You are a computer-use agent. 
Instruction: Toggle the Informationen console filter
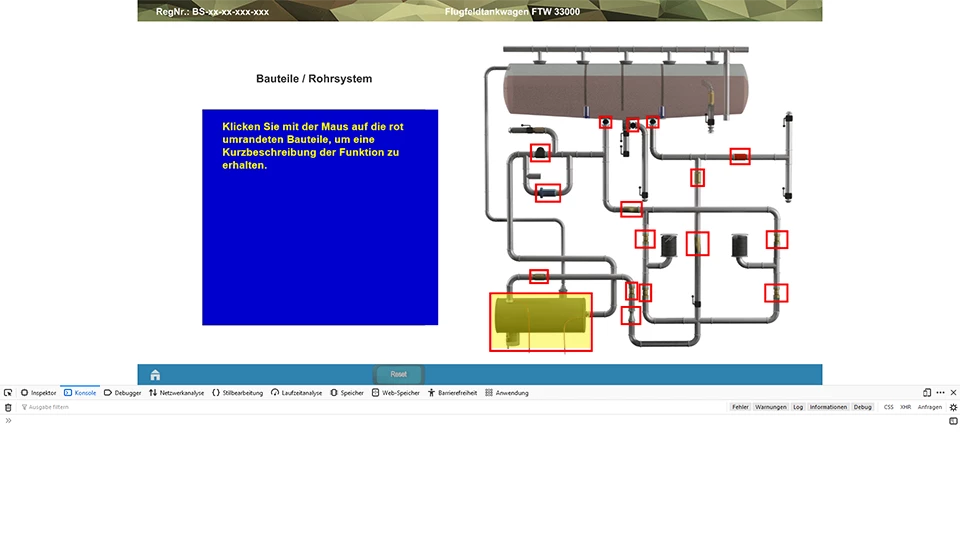tap(828, 407)
